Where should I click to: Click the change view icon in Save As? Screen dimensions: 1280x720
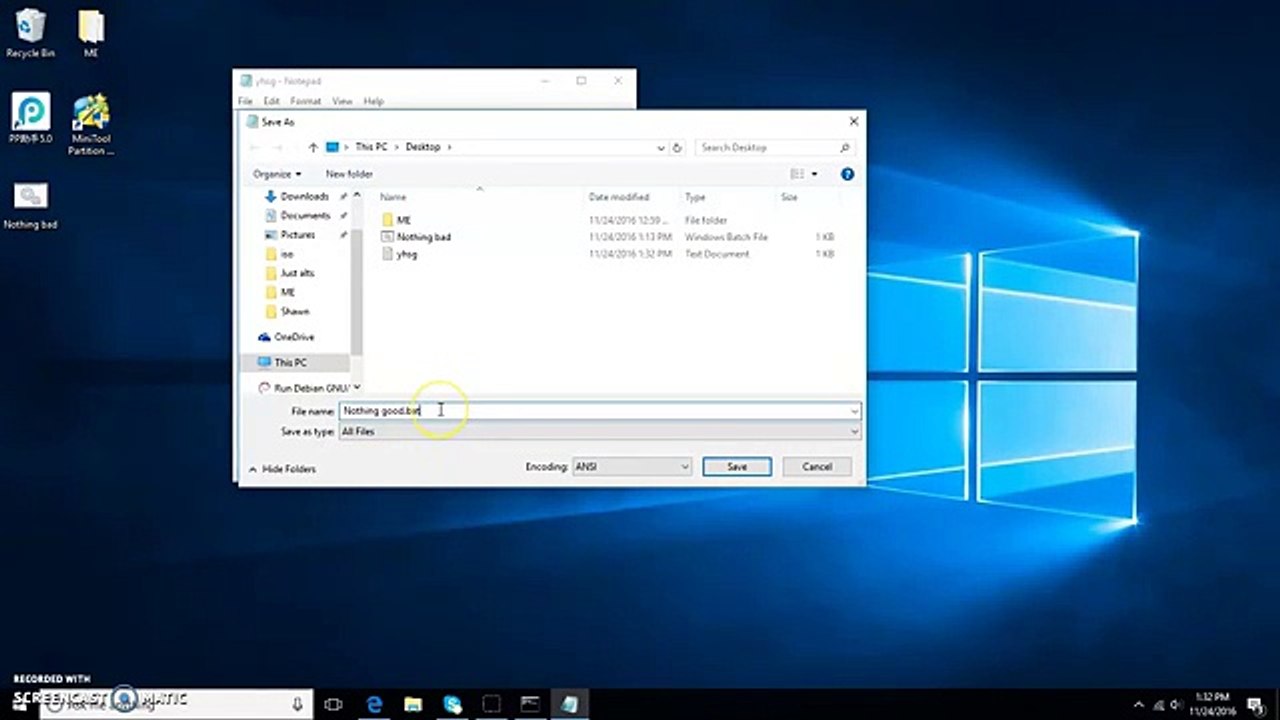[797, 174]
